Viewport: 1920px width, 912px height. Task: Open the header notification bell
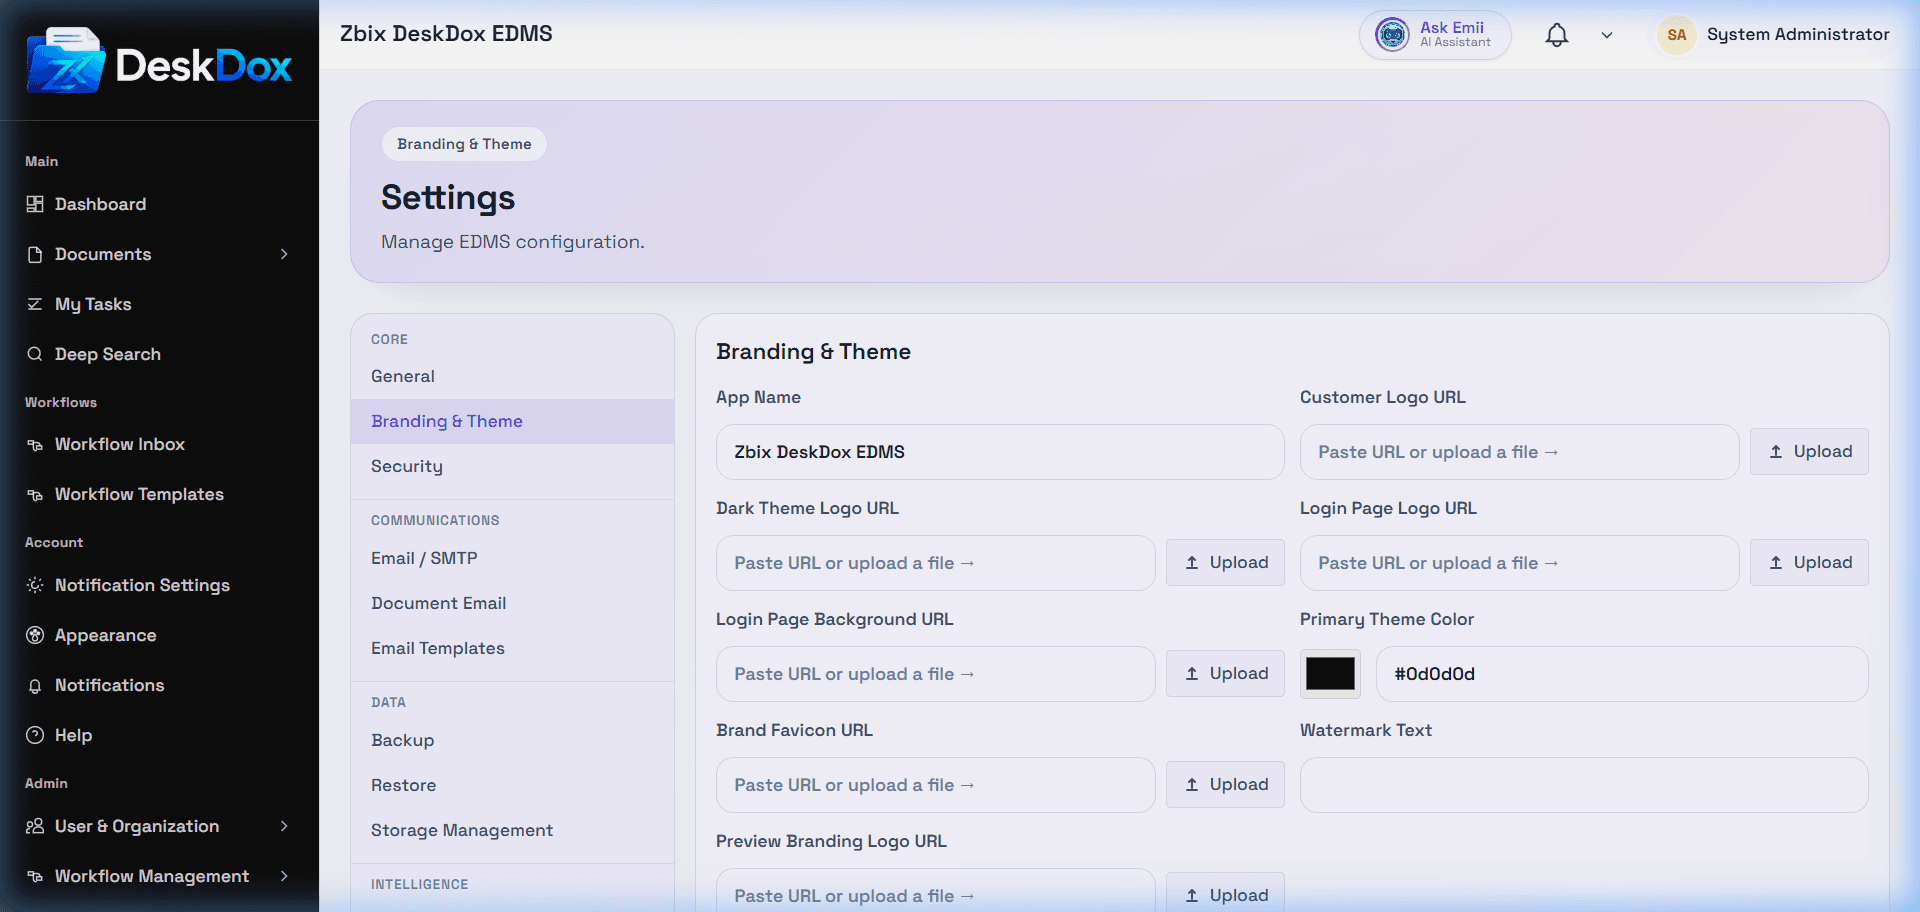pos(1557,35)
